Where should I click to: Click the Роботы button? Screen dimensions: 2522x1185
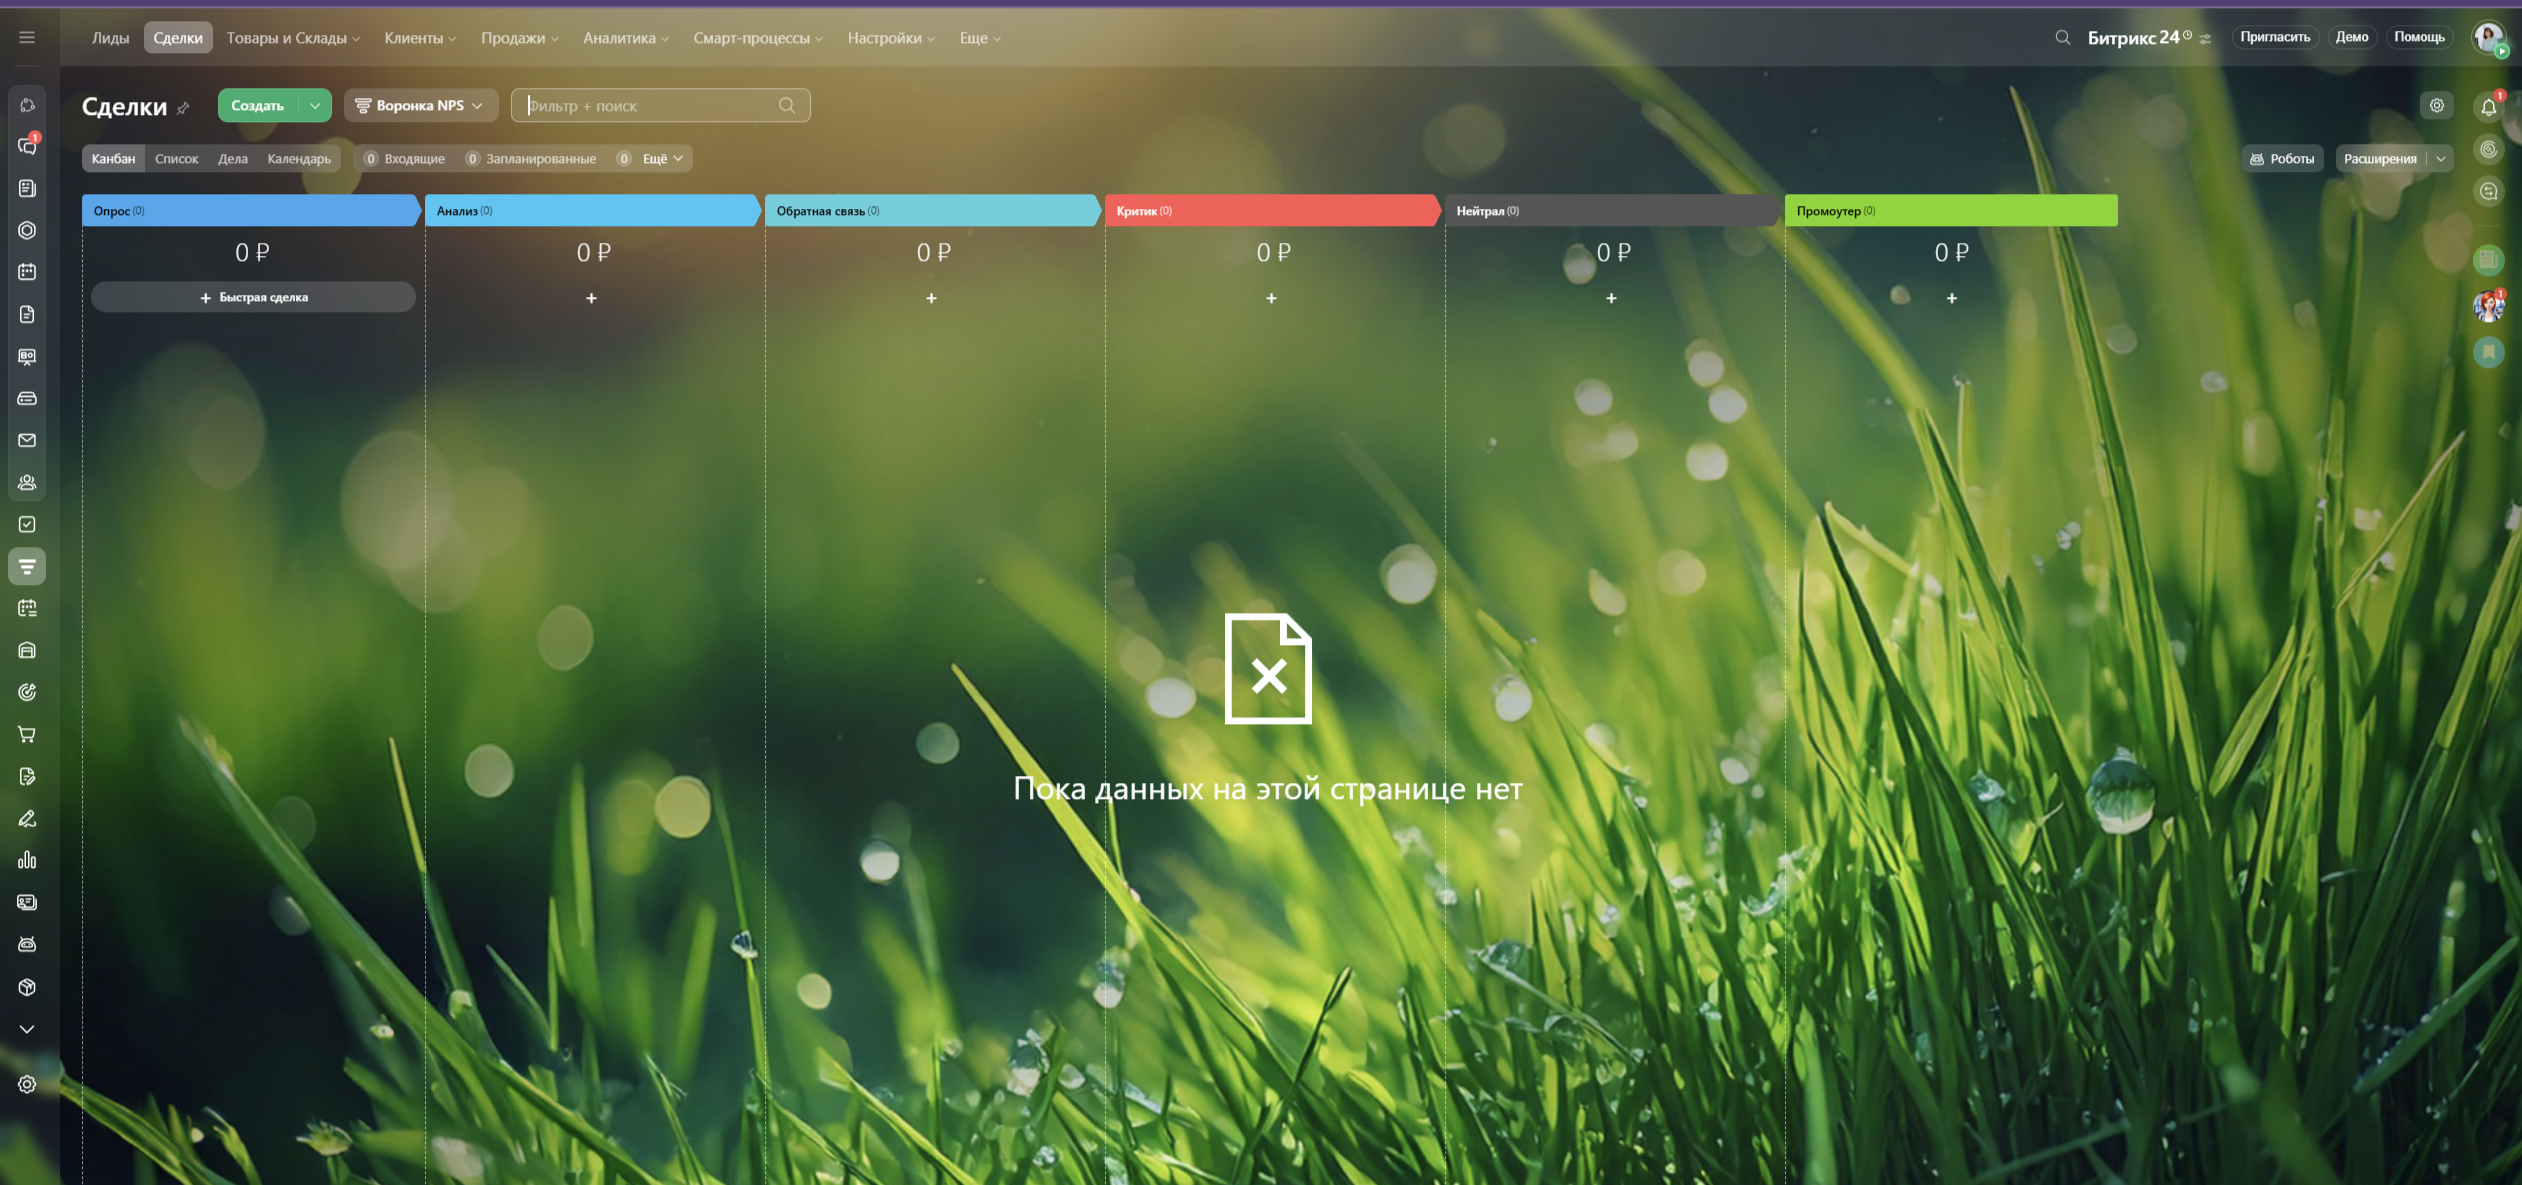coord(2281,159)
